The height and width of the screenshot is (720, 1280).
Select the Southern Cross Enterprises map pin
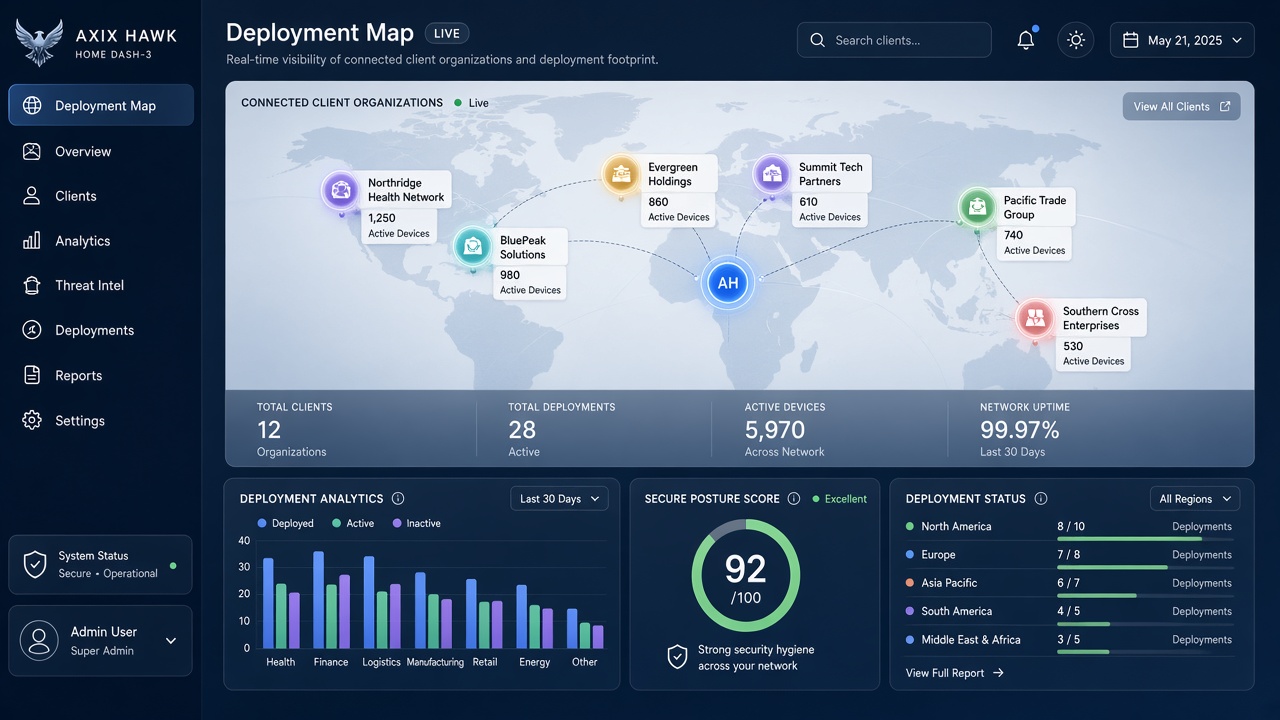tap(1035, 318)
